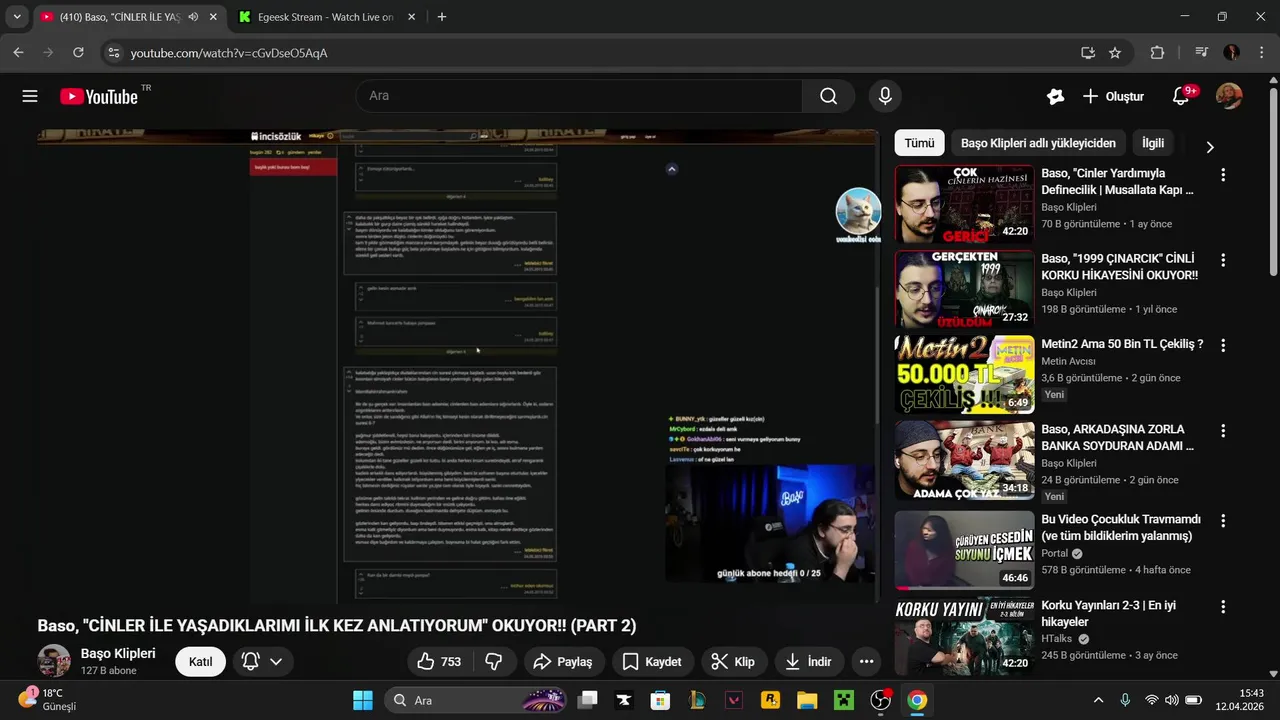Screen dimensions: 1280x720
Task: Open the Metin2 50.000 TL thumbnail
Action: 964,374
